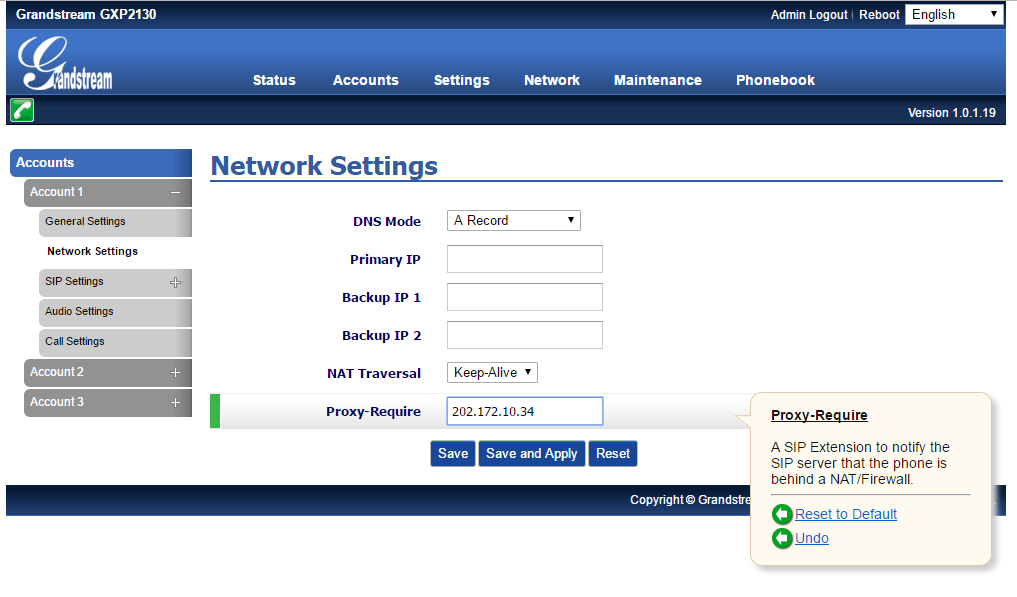Click inside the Proxy-Require input field
This screenshot has width=1017, height=597.
coord(524,410)
